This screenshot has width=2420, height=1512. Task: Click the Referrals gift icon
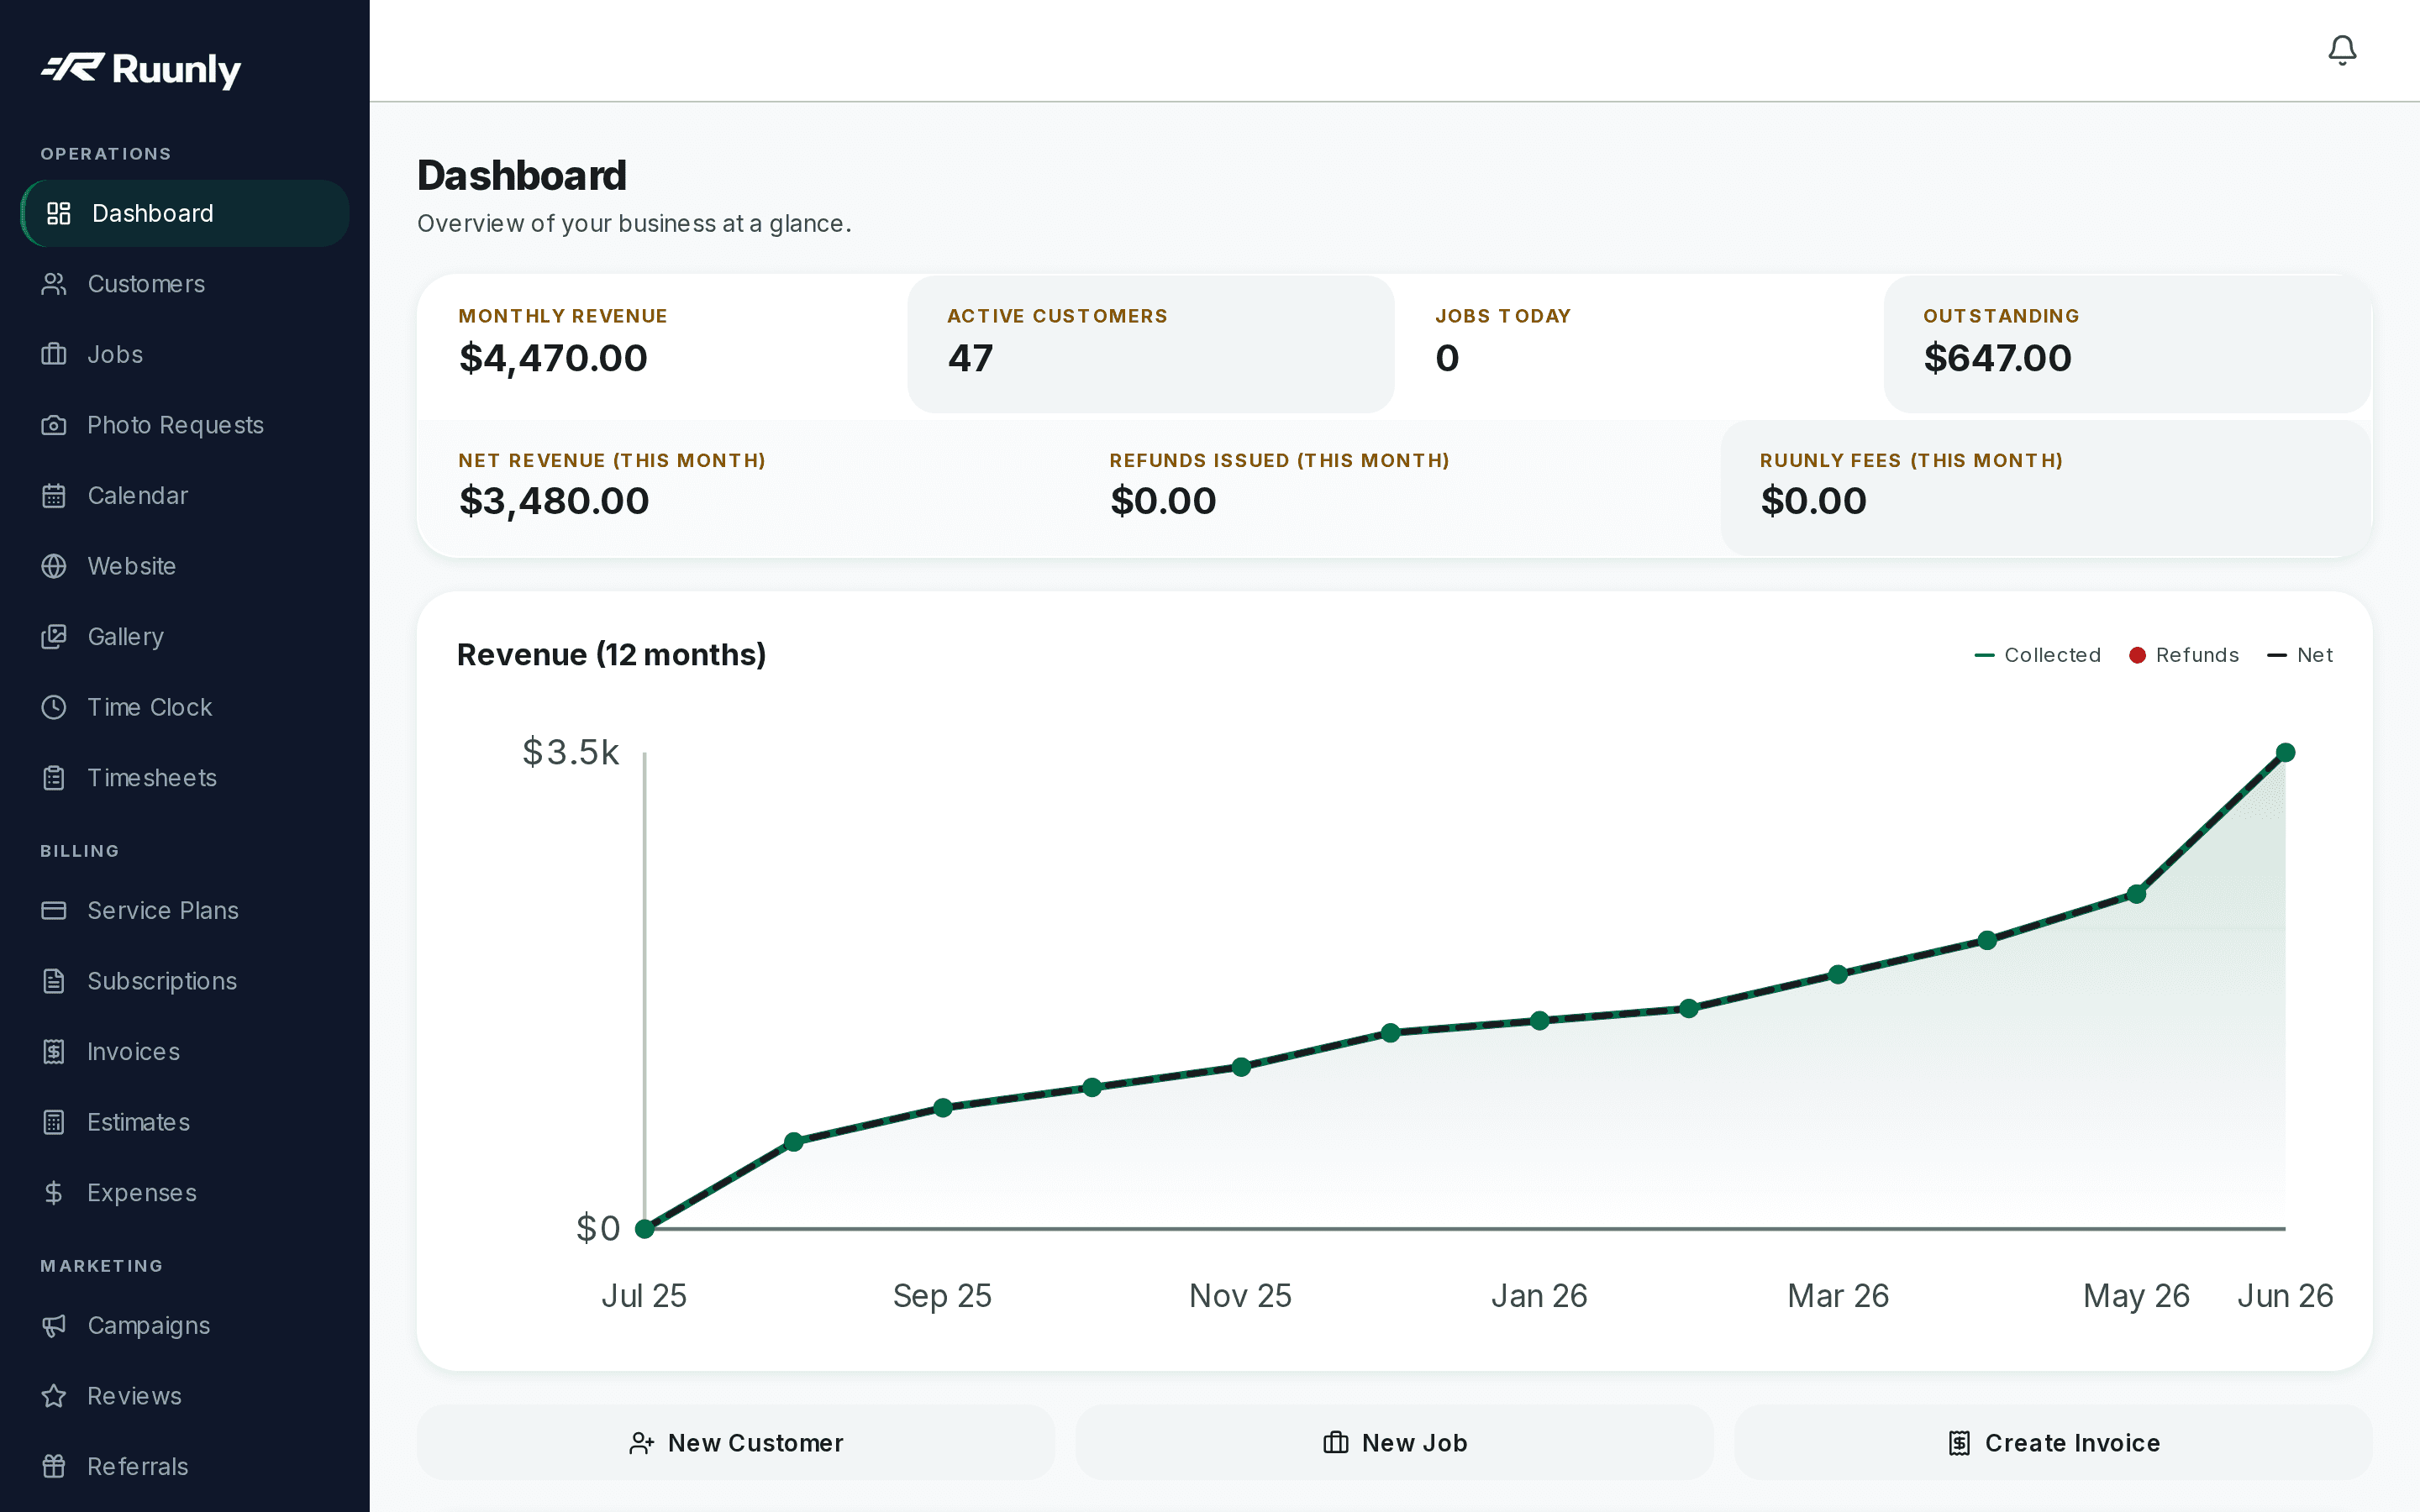tap(54, 1466)
